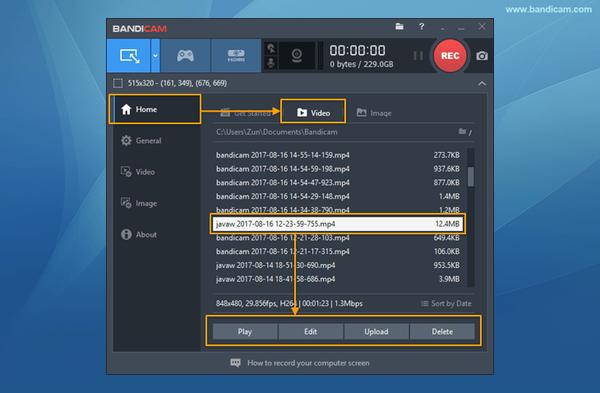Screen dimensions: 600x393
Task: Select screen rectangle recording mode
Action: [129, 55]
